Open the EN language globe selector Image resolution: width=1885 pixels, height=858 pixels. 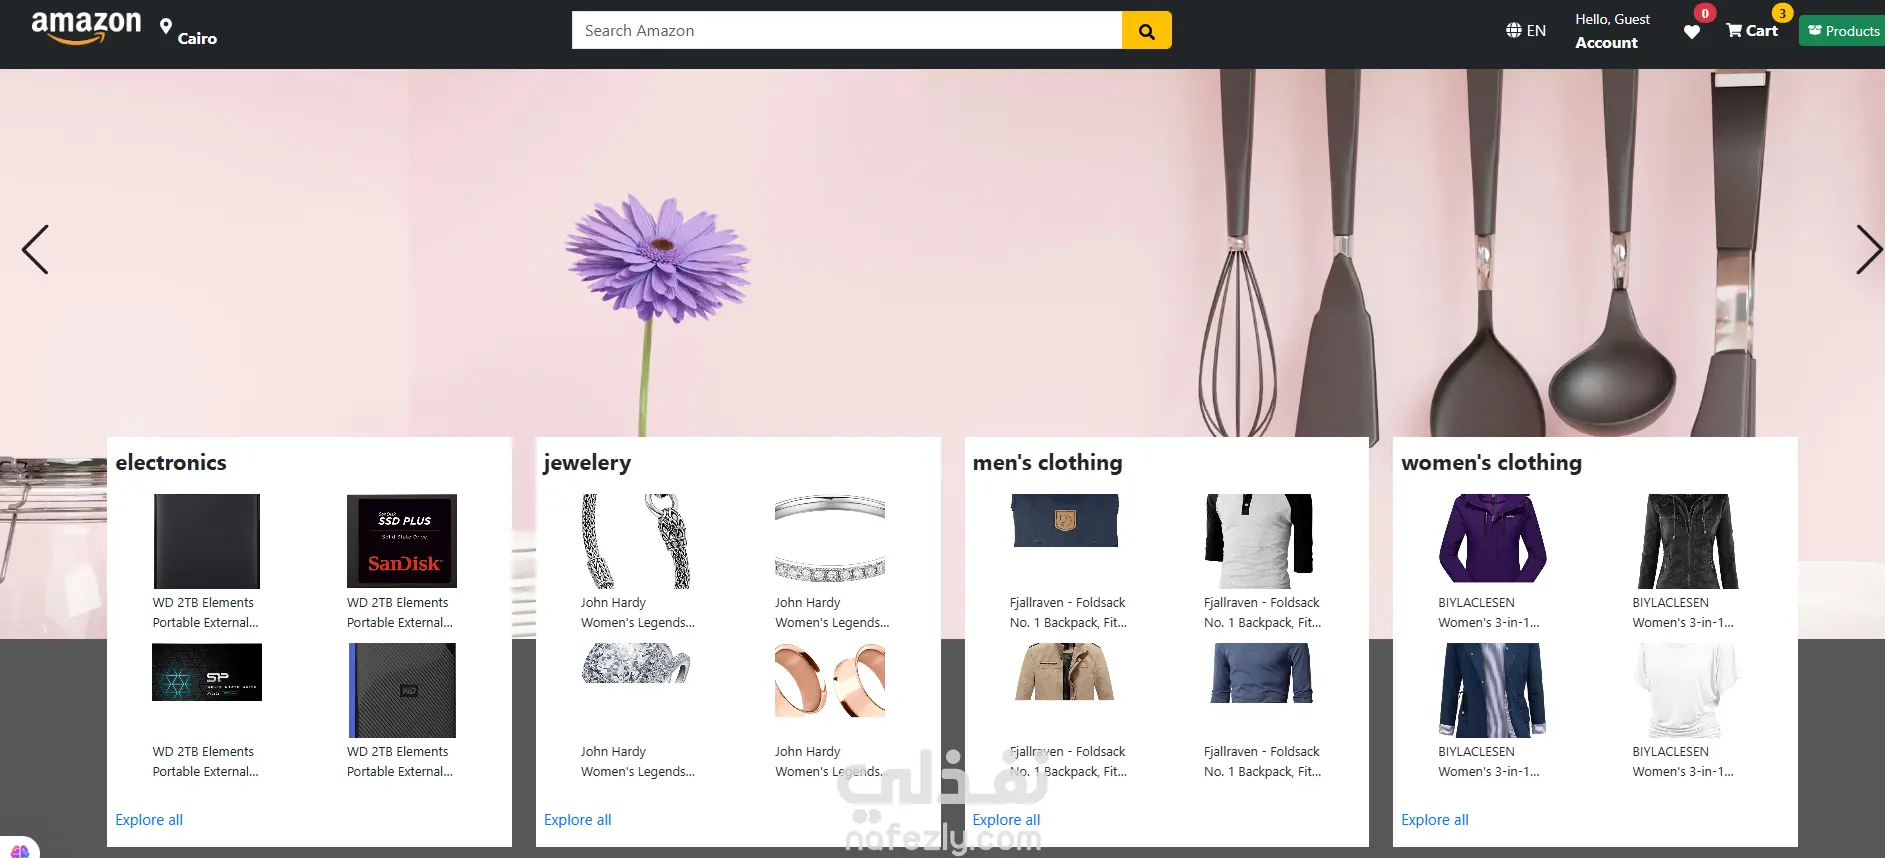[x=1526, y=31]
